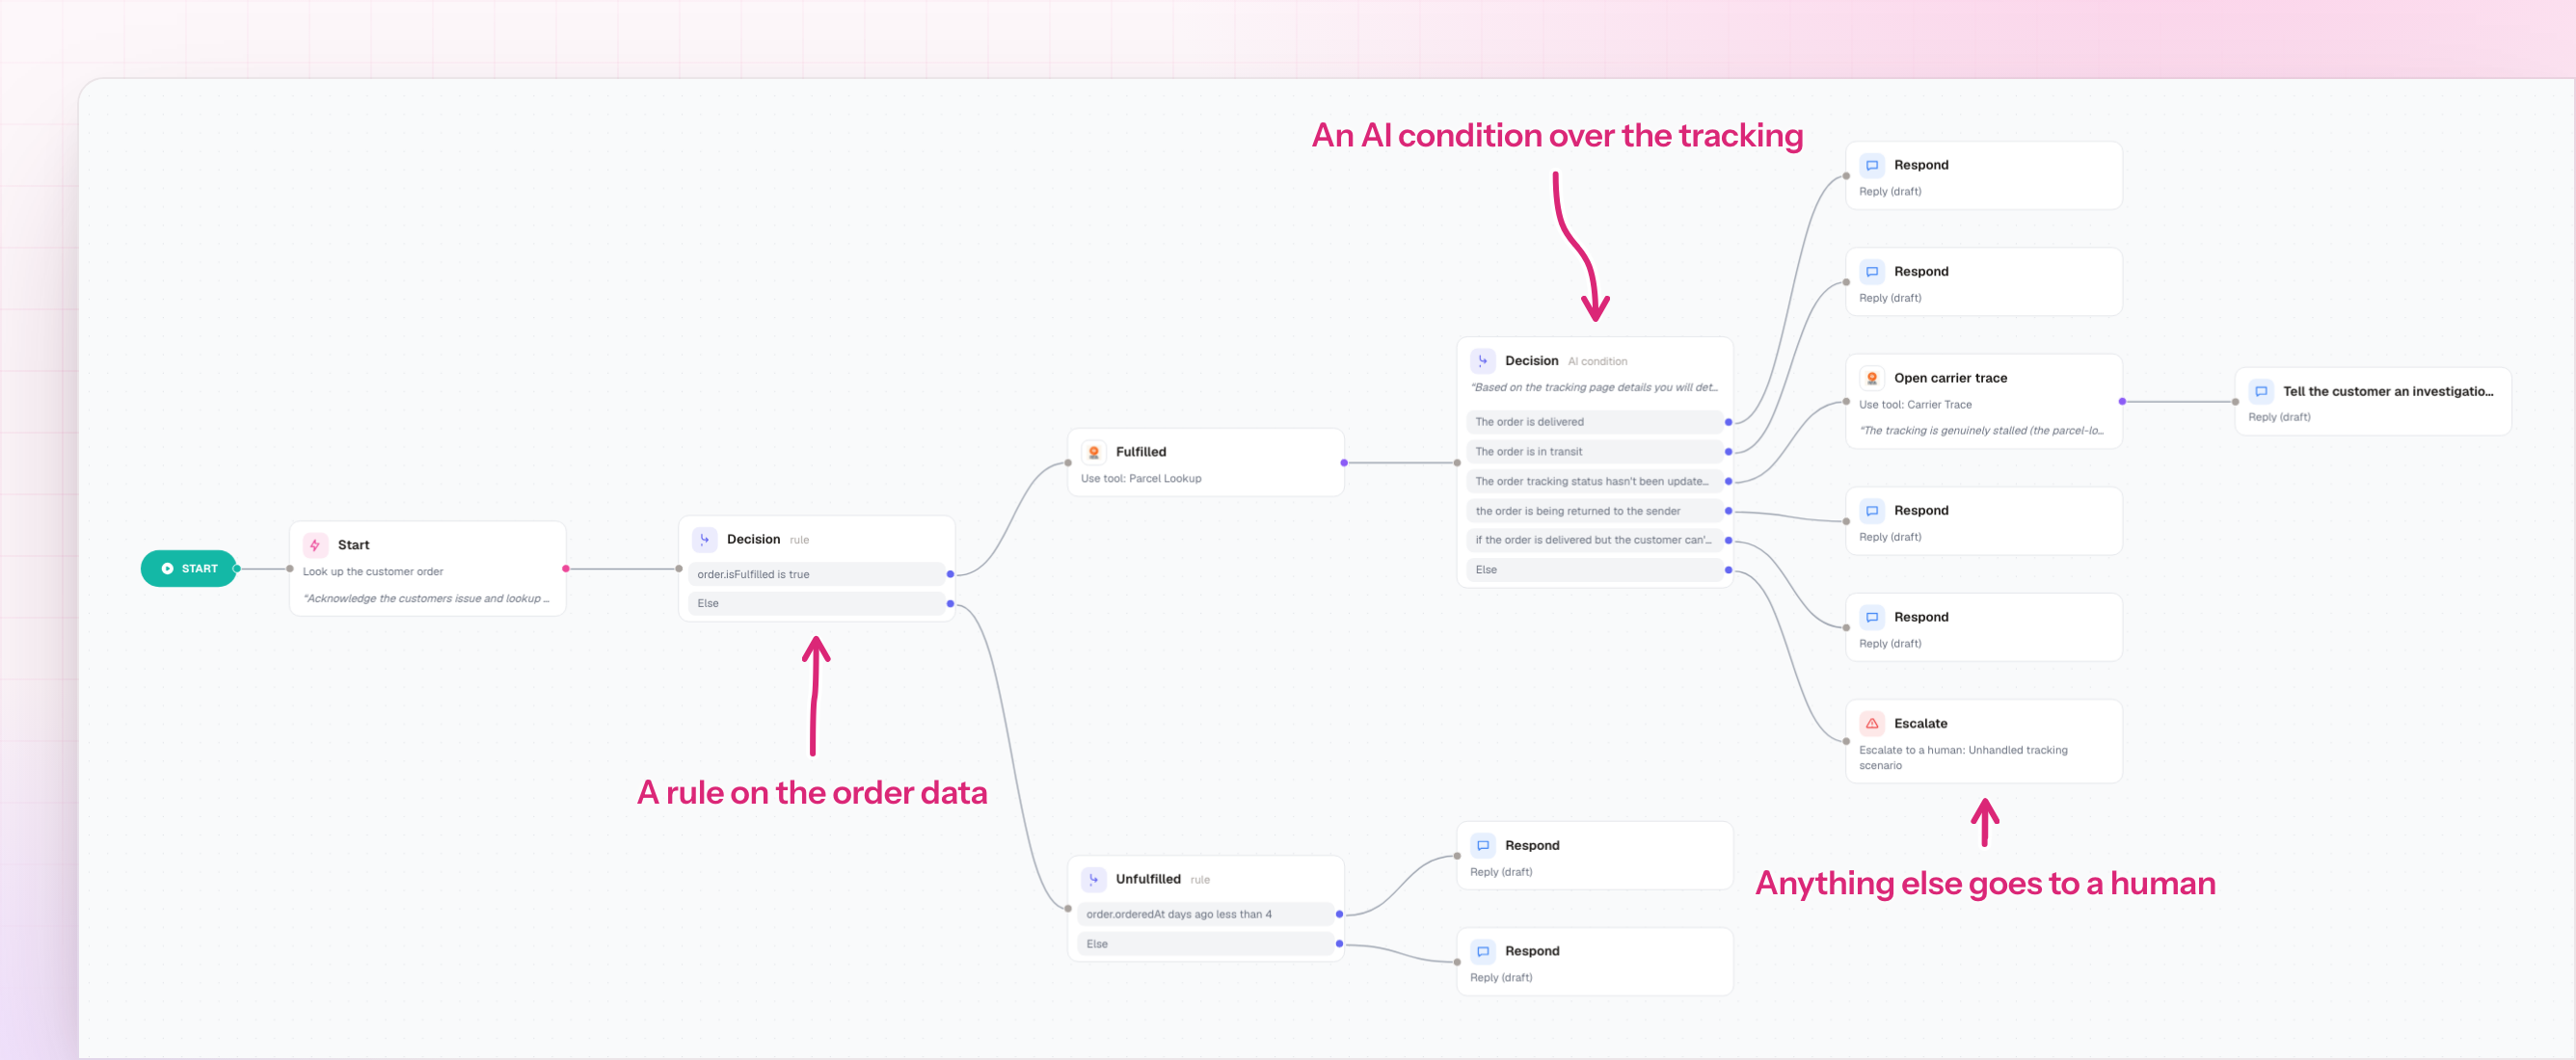The image size is (2576, 1060).
Task: Click the Open carrier trace tool icon
Action: click(1871, 378)
